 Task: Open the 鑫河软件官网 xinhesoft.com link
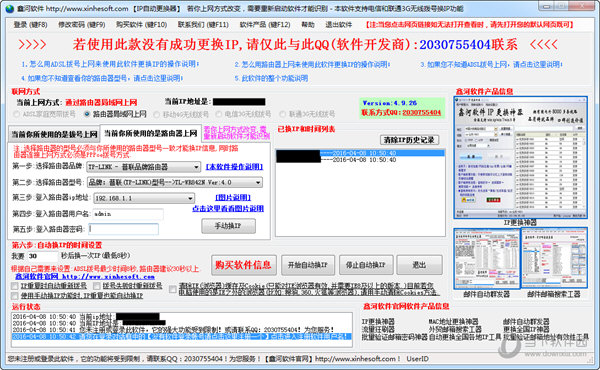click(x=85, y=276)
